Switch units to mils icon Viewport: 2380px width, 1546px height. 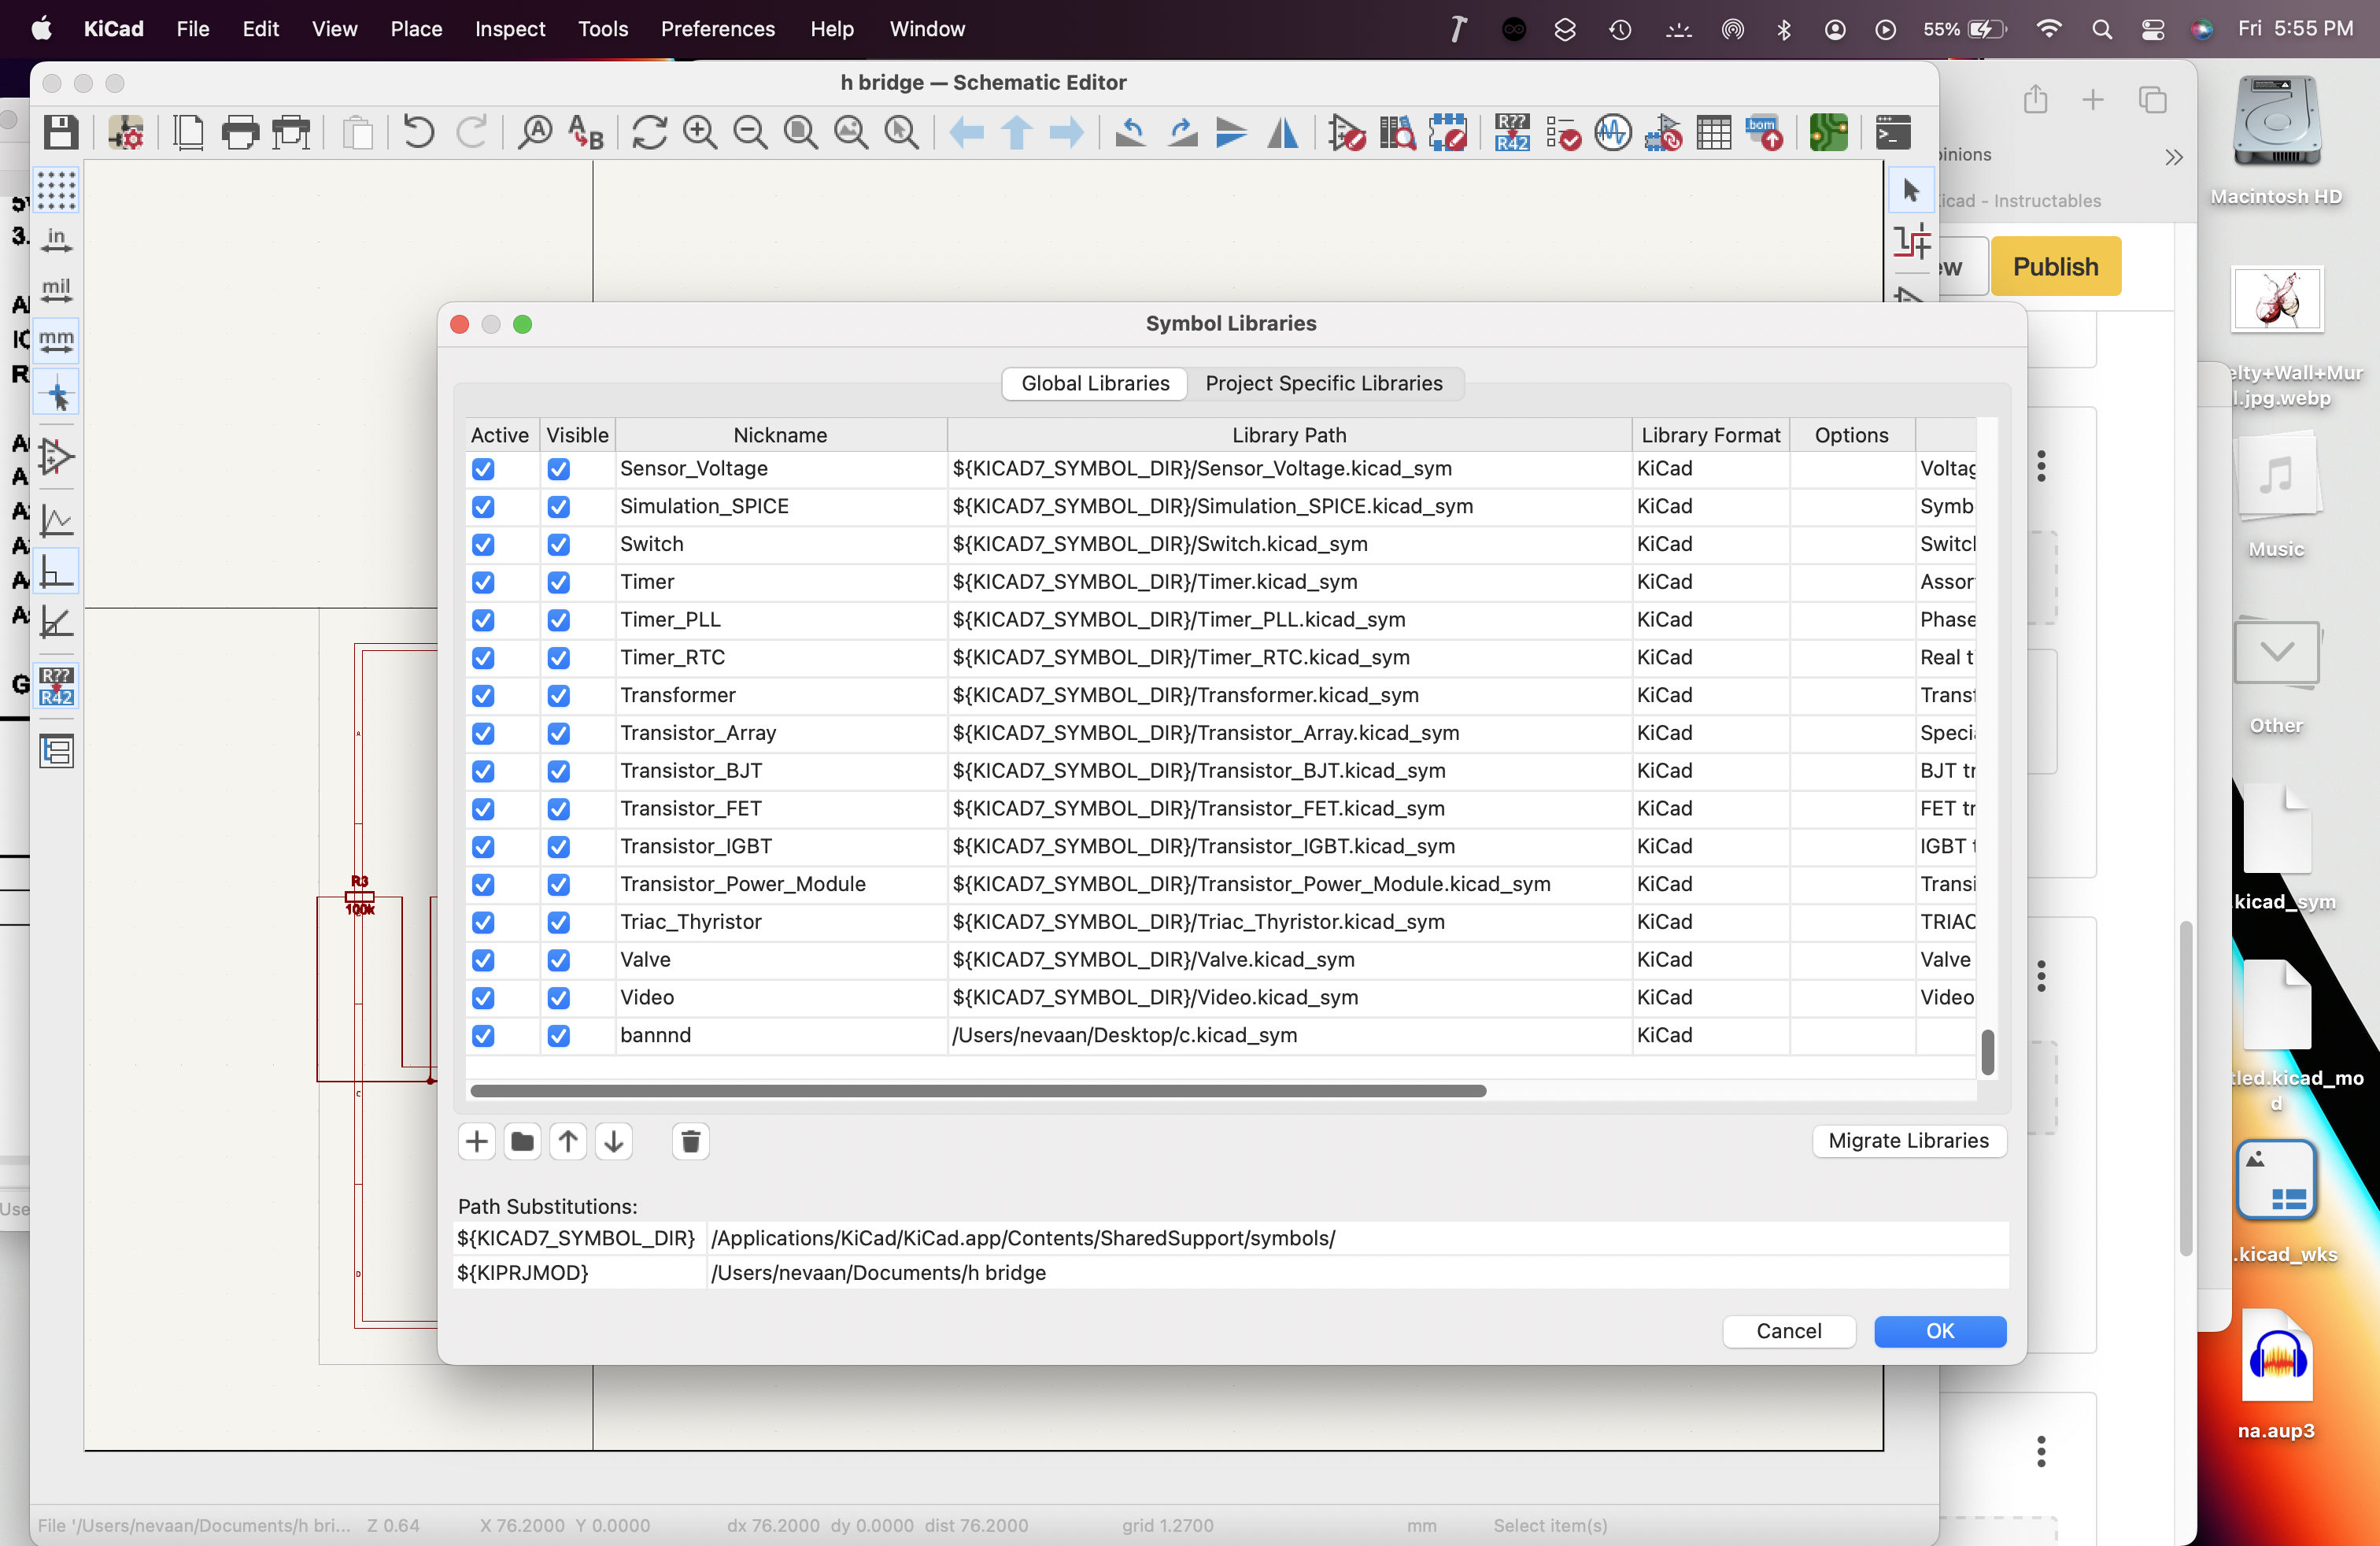(56, 290)
